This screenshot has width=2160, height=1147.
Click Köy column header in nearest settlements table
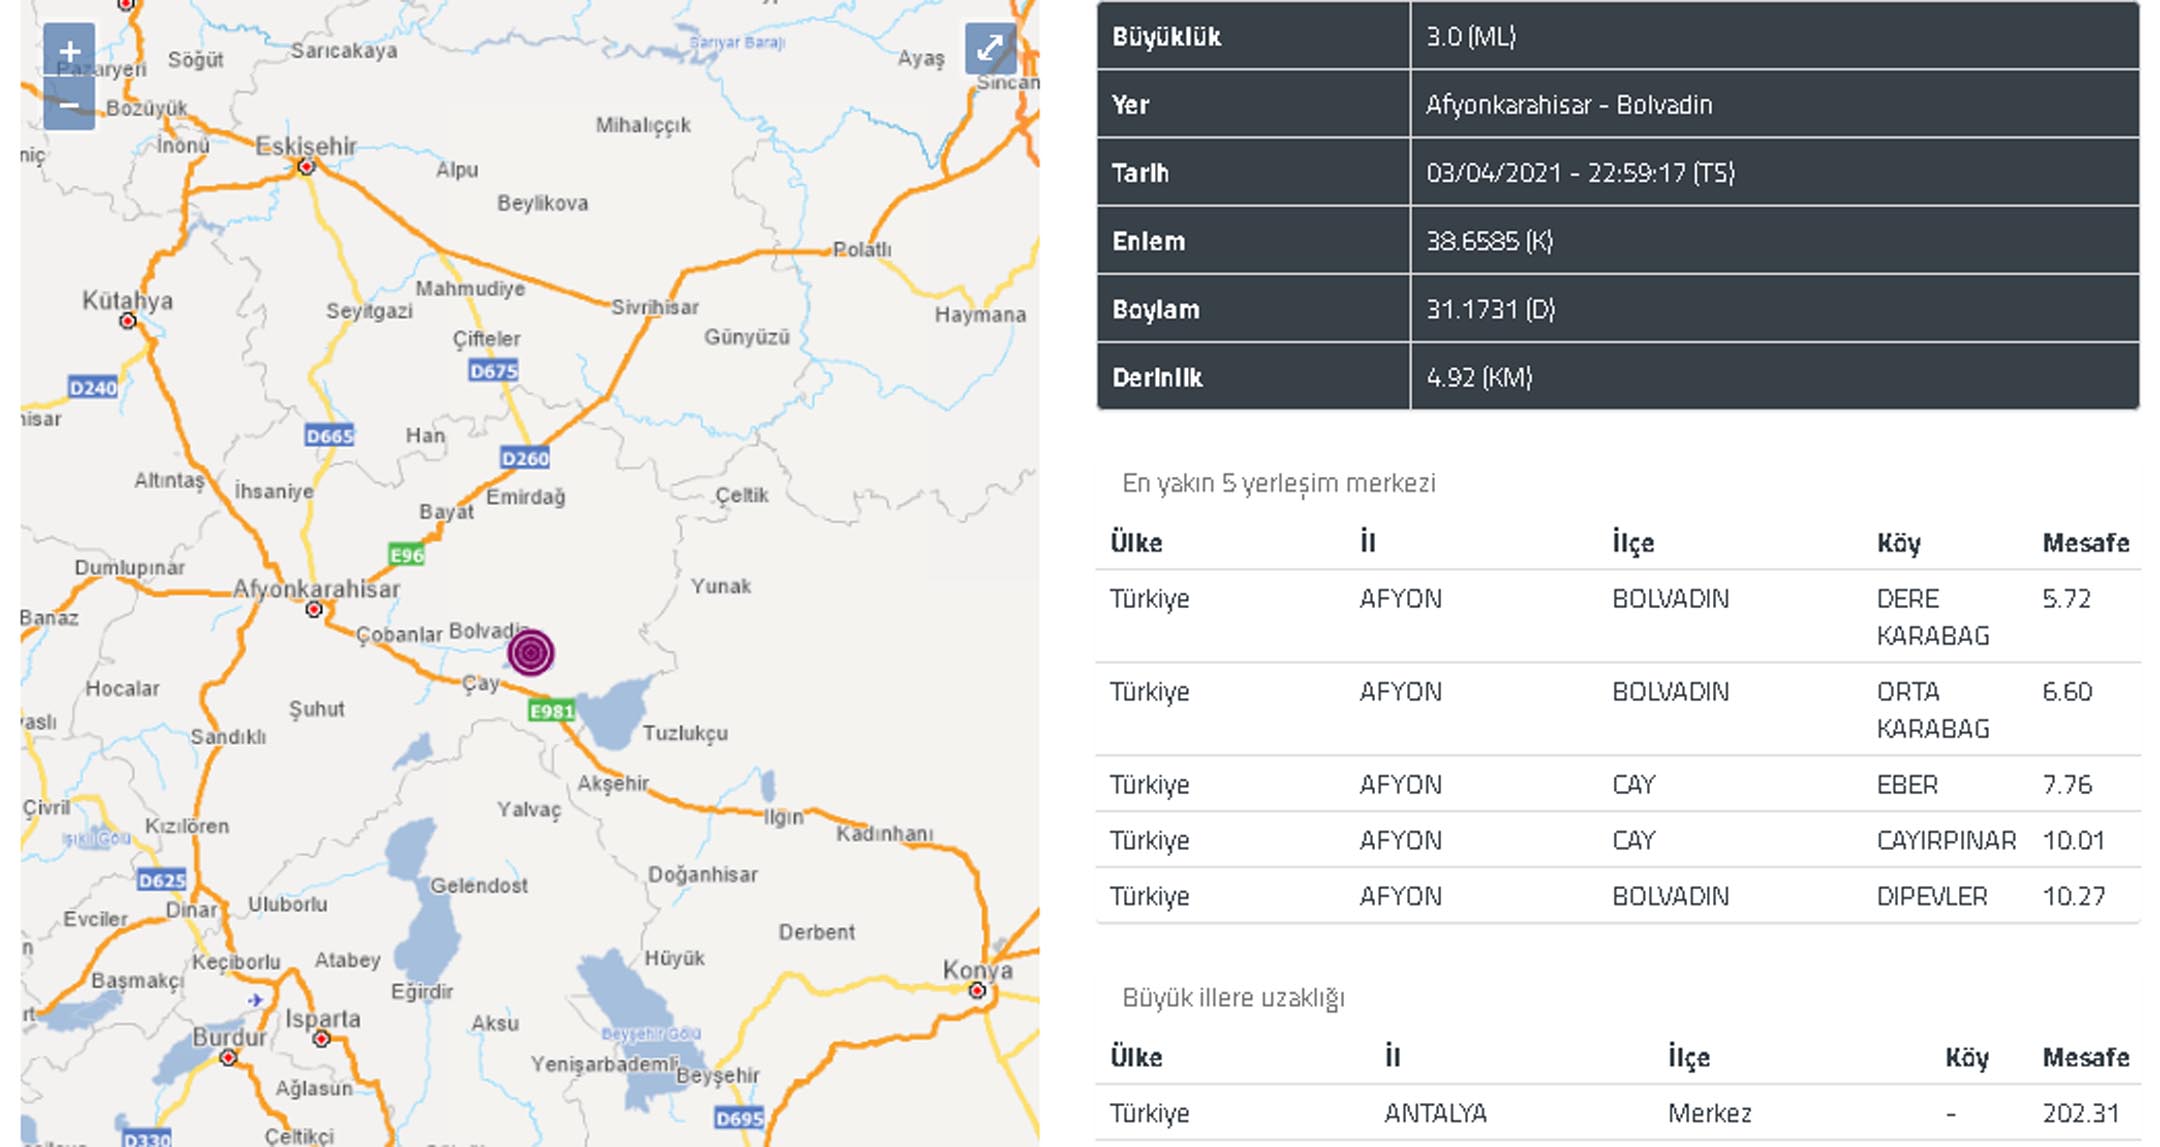pyautogui.click(x=1898, y=543)
